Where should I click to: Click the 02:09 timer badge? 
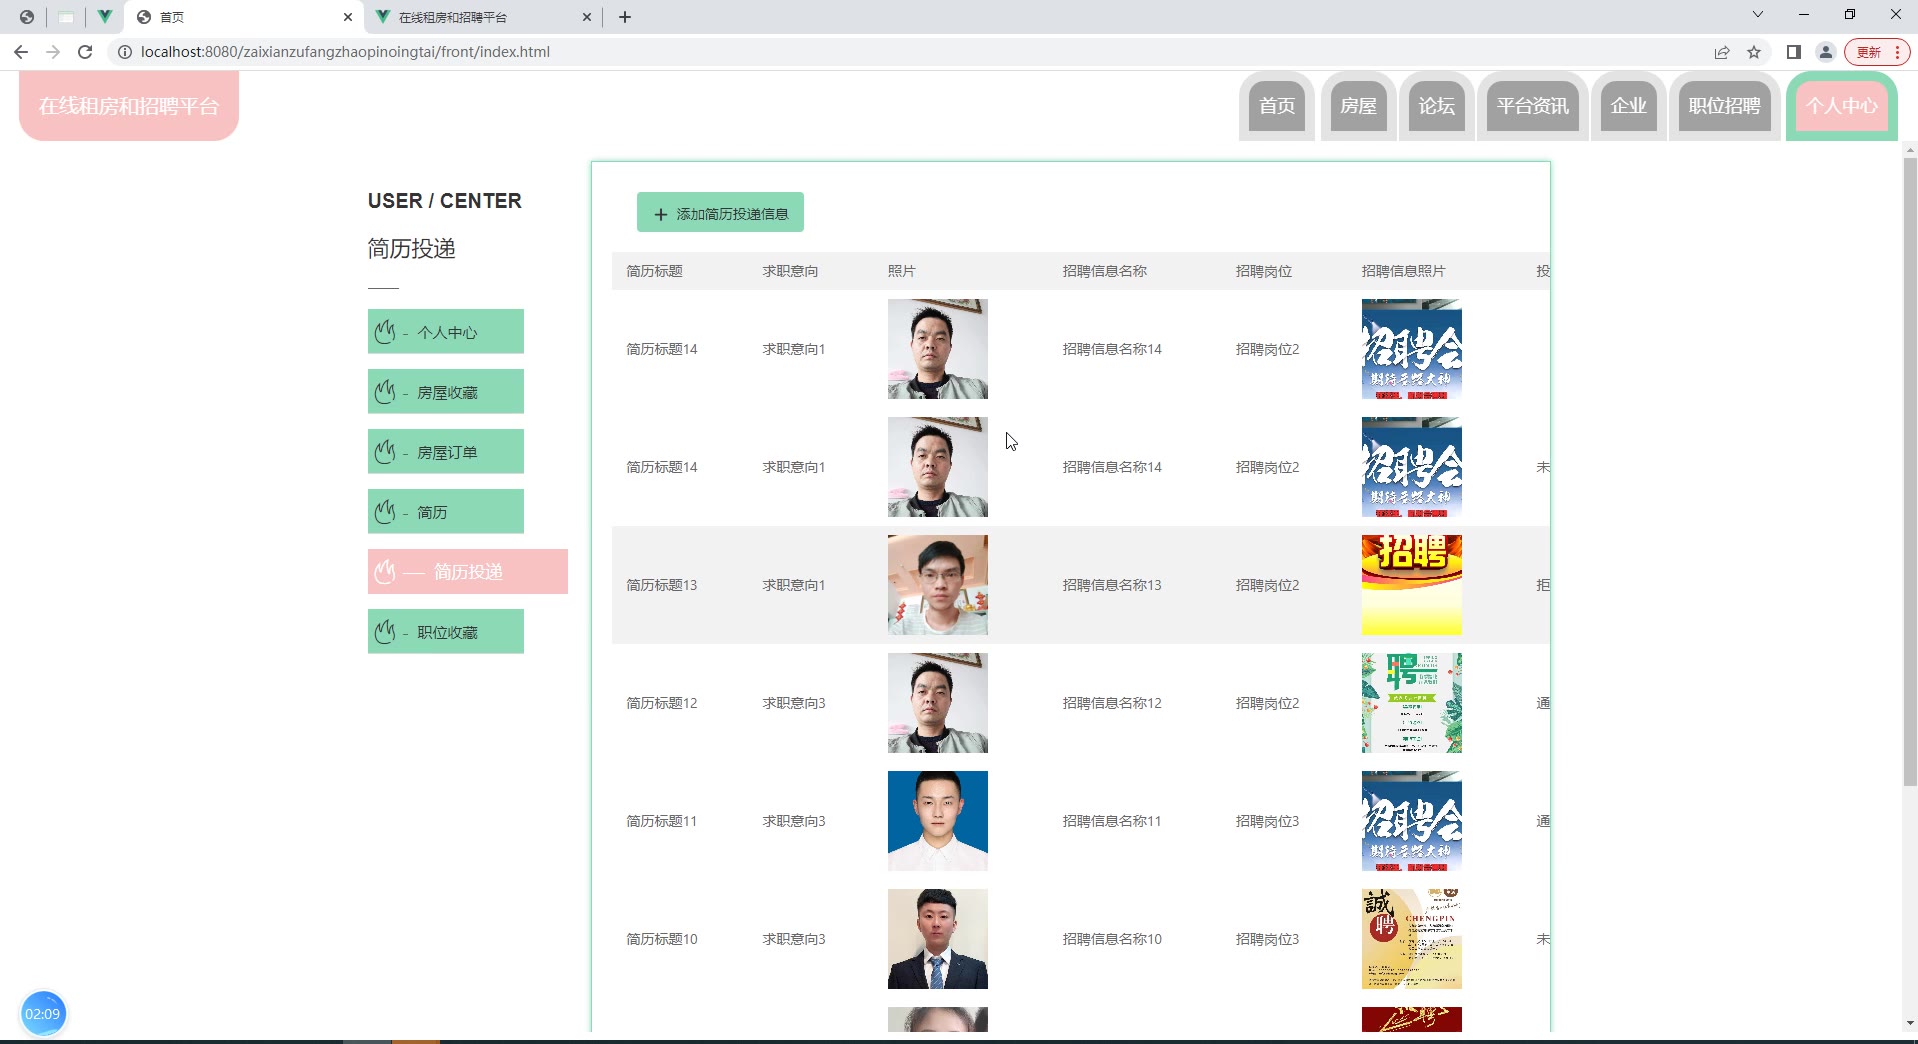[x=42, y=1013]
